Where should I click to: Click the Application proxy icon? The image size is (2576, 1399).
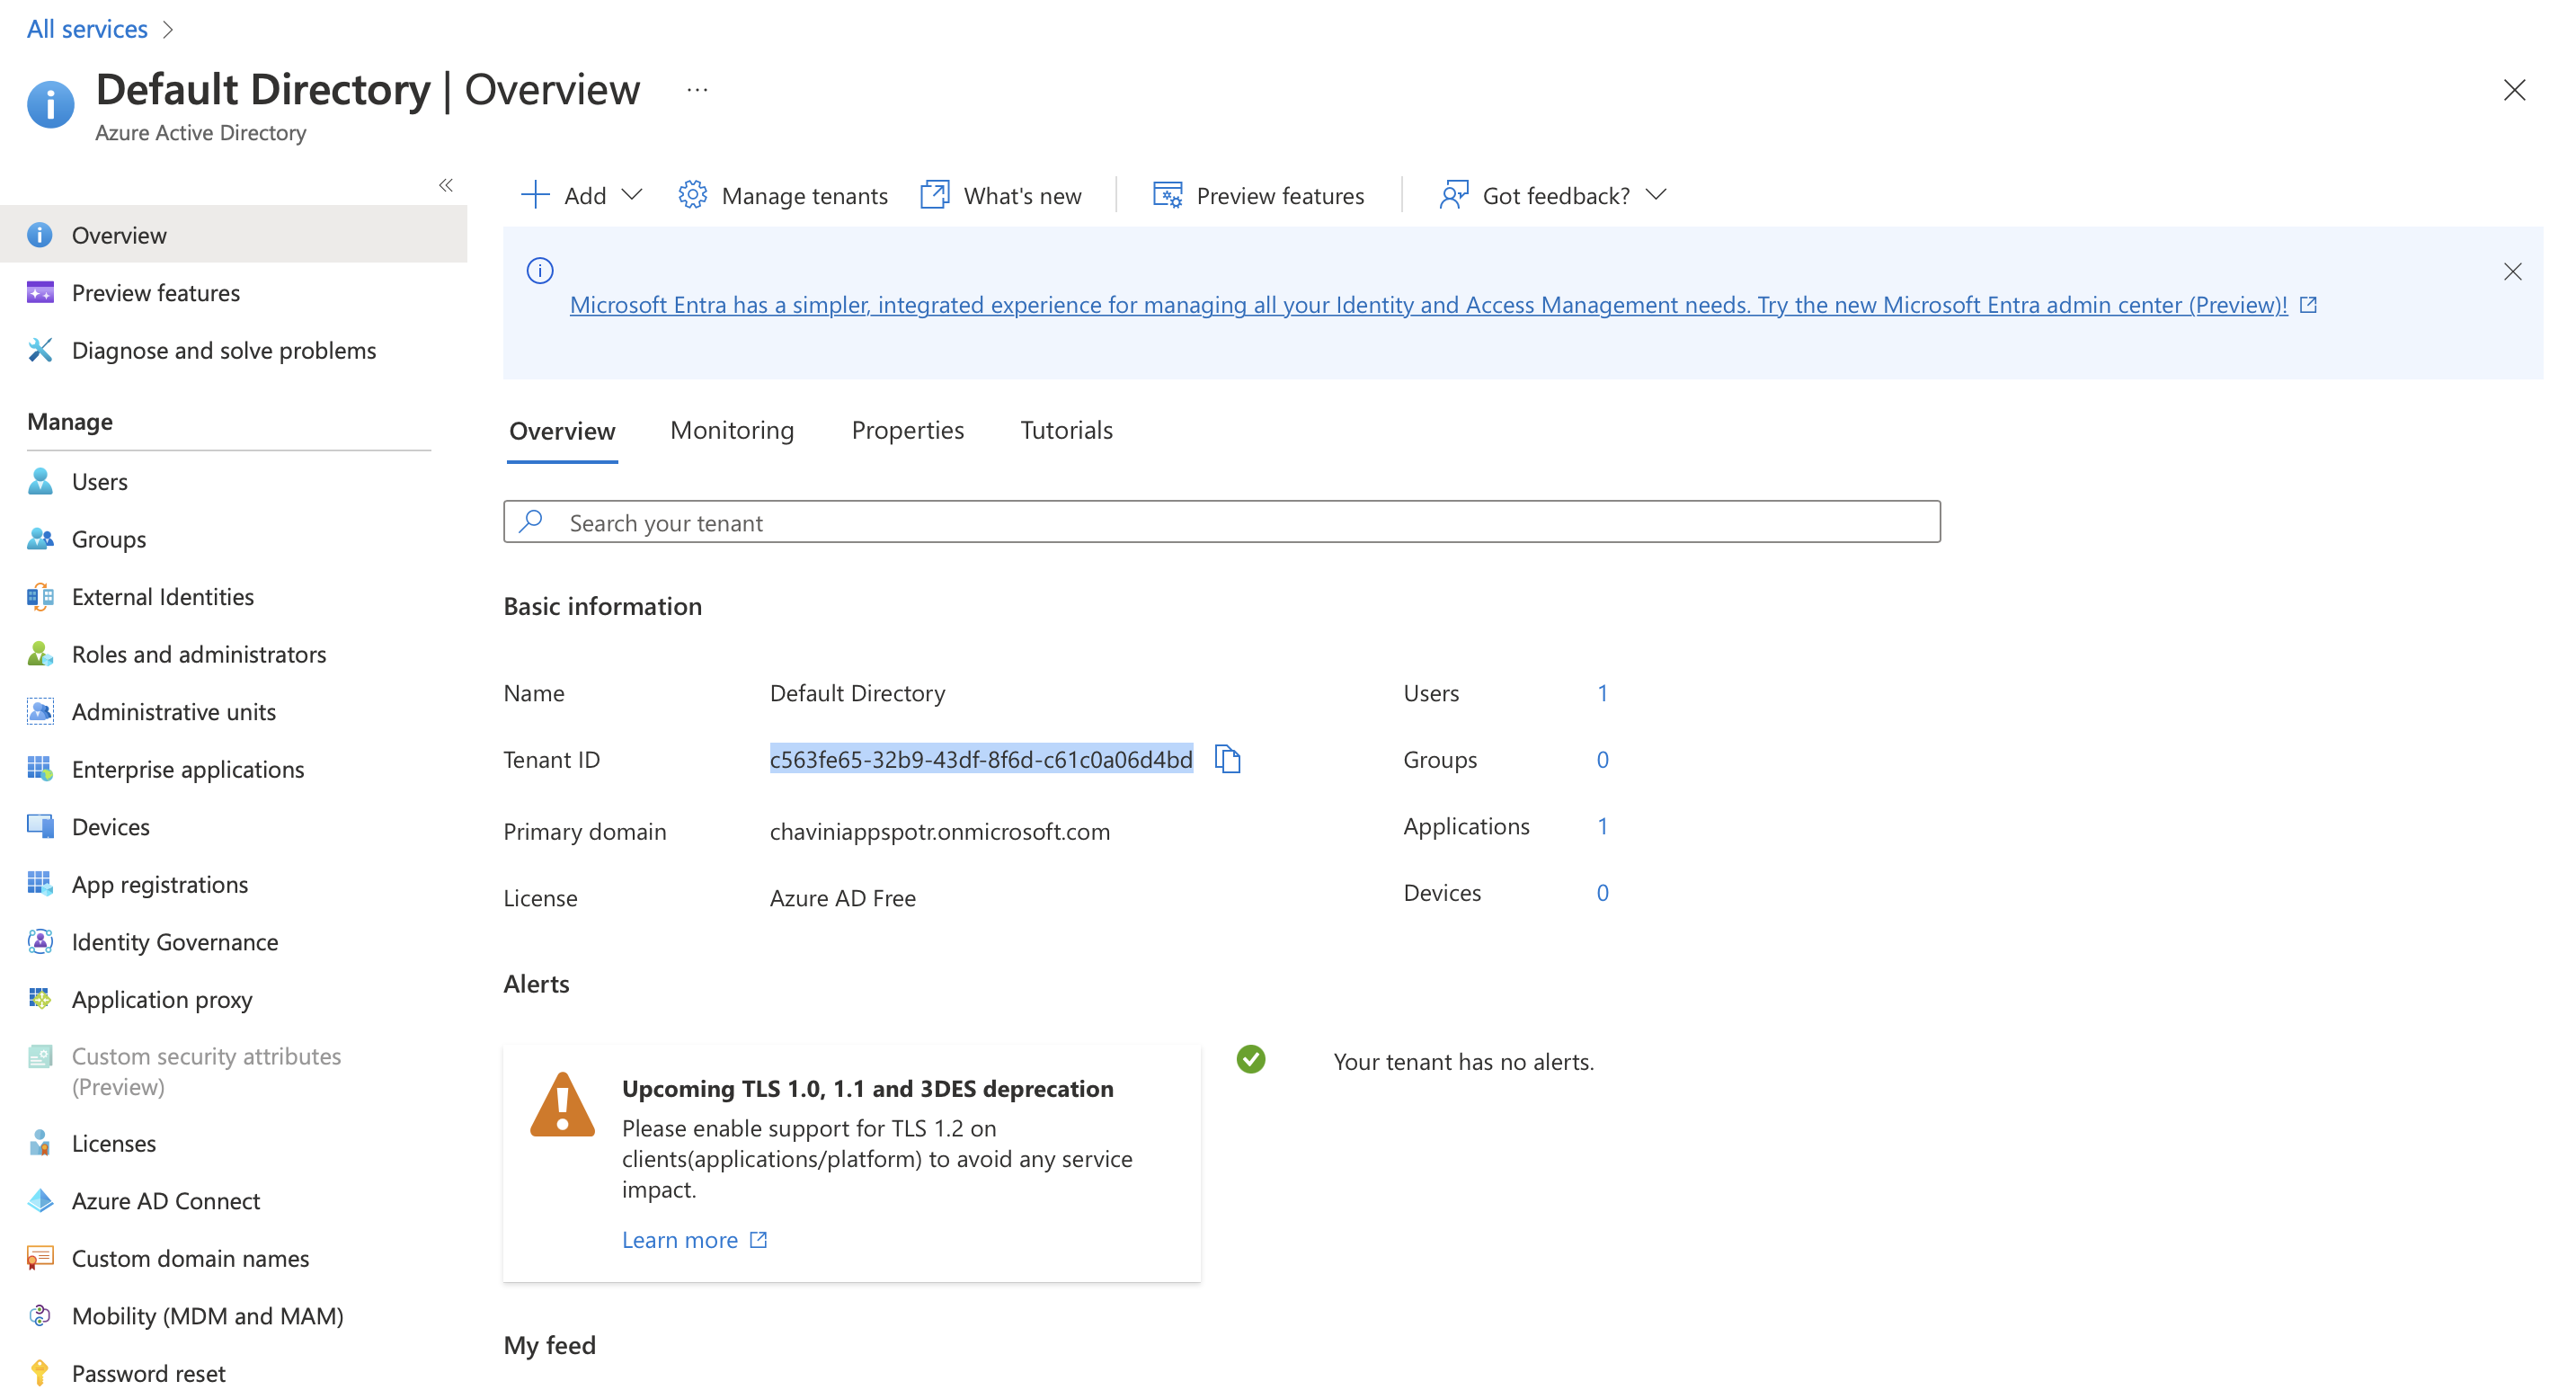tap(40, 999)
